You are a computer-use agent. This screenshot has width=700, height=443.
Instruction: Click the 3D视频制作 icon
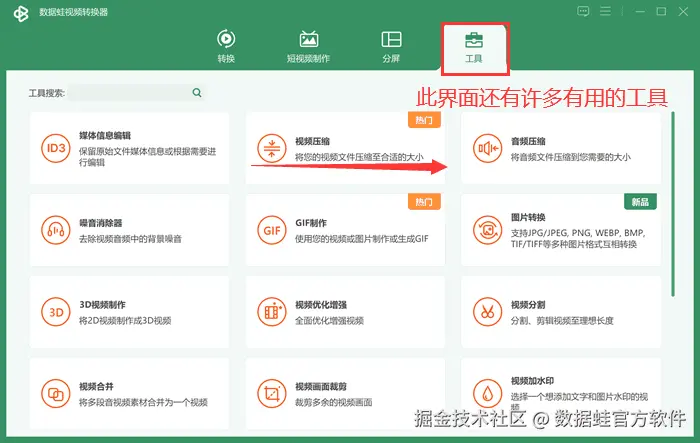[56, 312]
